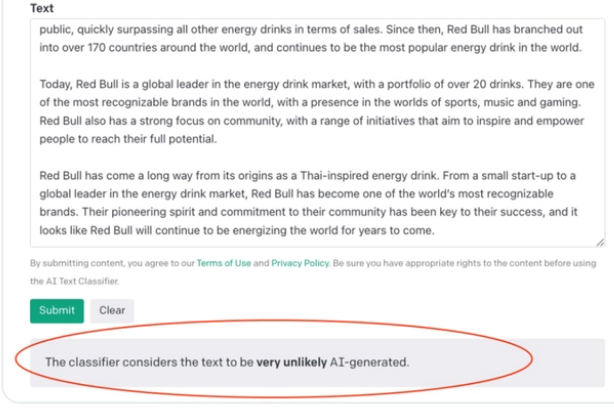
Task: Click the word "AI-generated" in the result
Action: [x=368, y=363]
